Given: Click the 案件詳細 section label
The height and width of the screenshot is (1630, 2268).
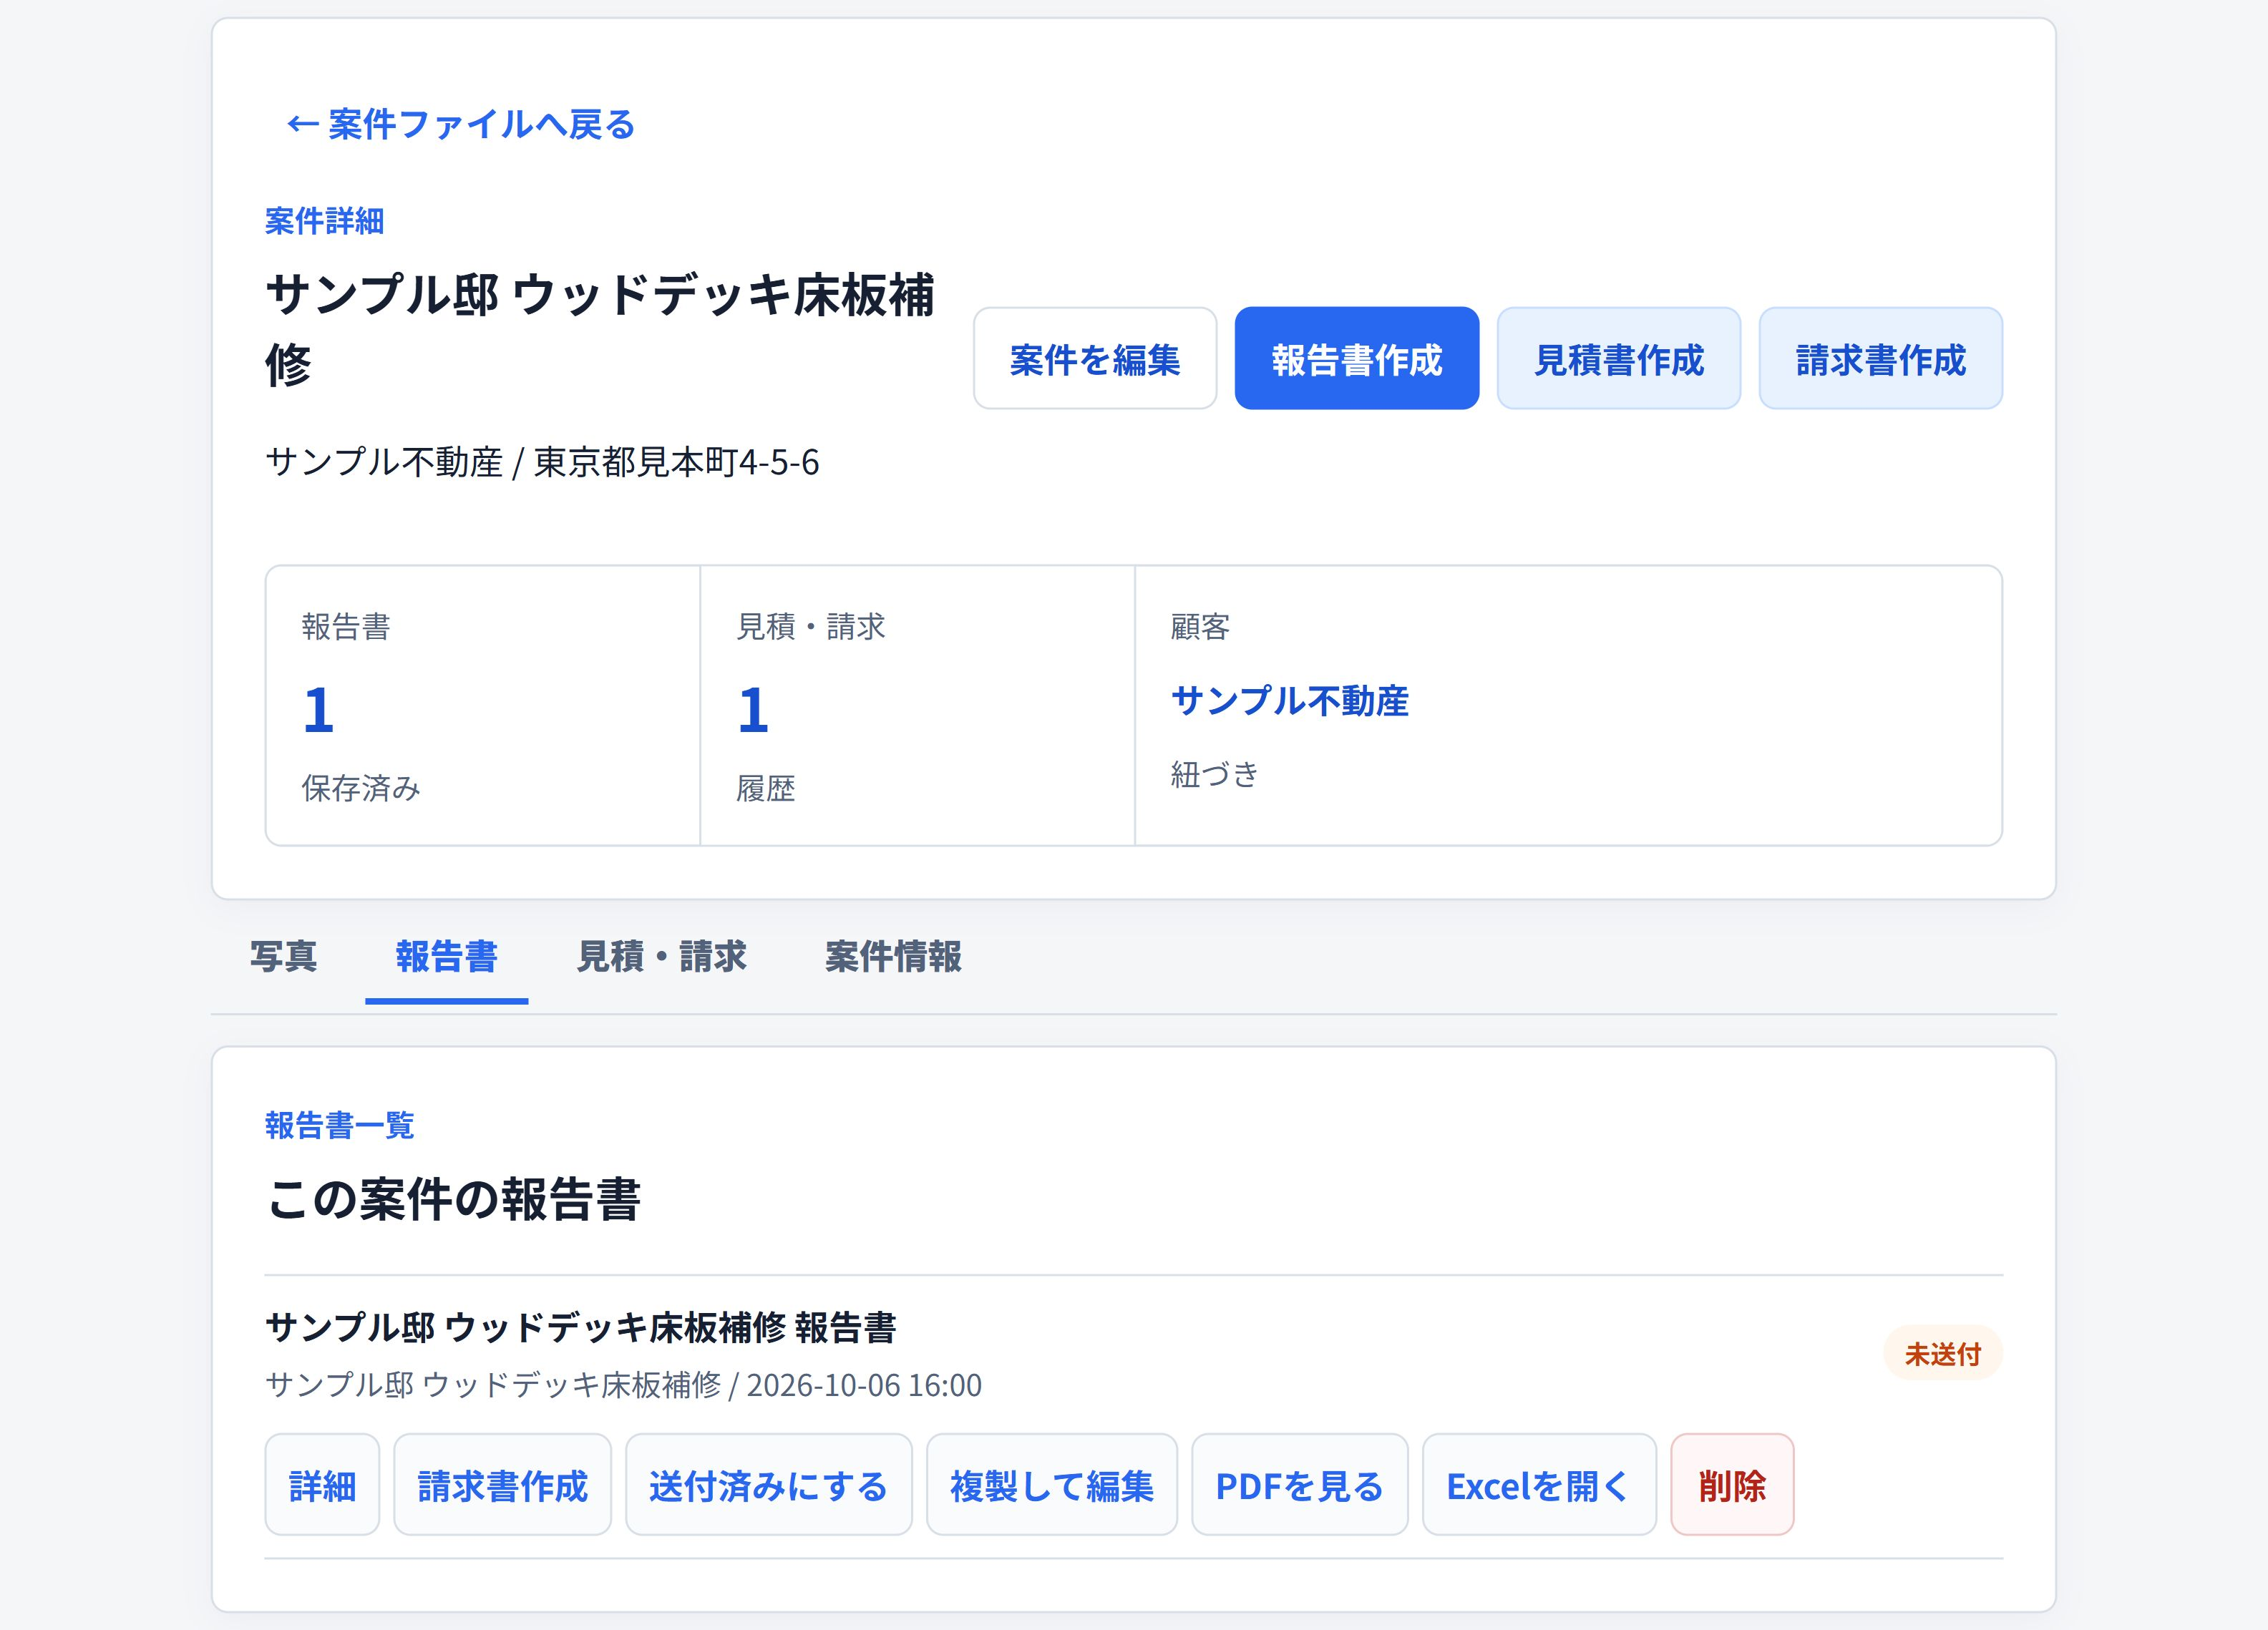Looking at the screenshot, I should [x=324, y=221].
